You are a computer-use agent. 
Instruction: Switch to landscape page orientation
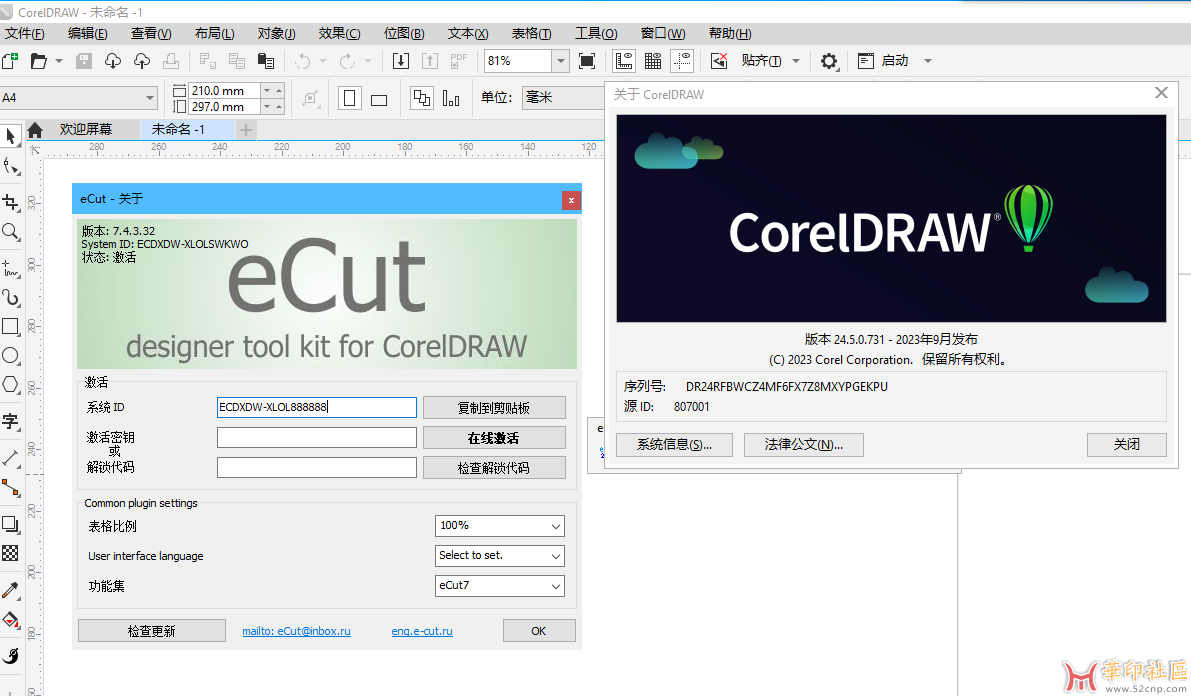point(379,100)
